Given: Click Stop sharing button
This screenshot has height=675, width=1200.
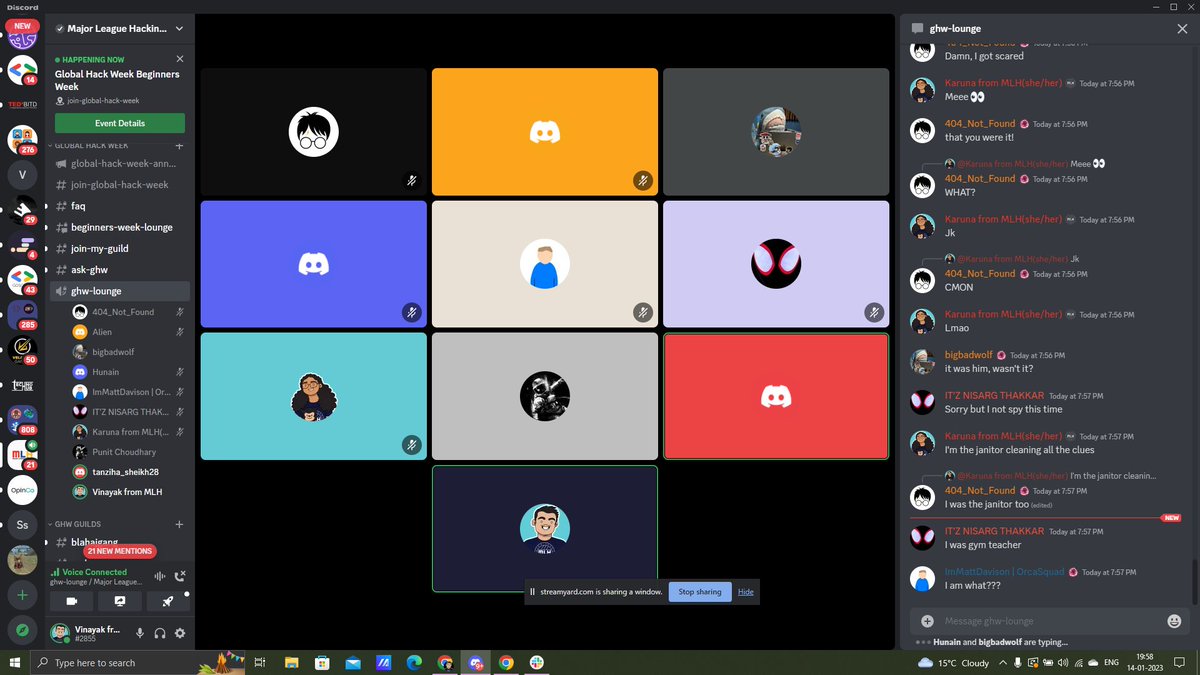Looking at the screenshot, I should [x=700, y=592].
